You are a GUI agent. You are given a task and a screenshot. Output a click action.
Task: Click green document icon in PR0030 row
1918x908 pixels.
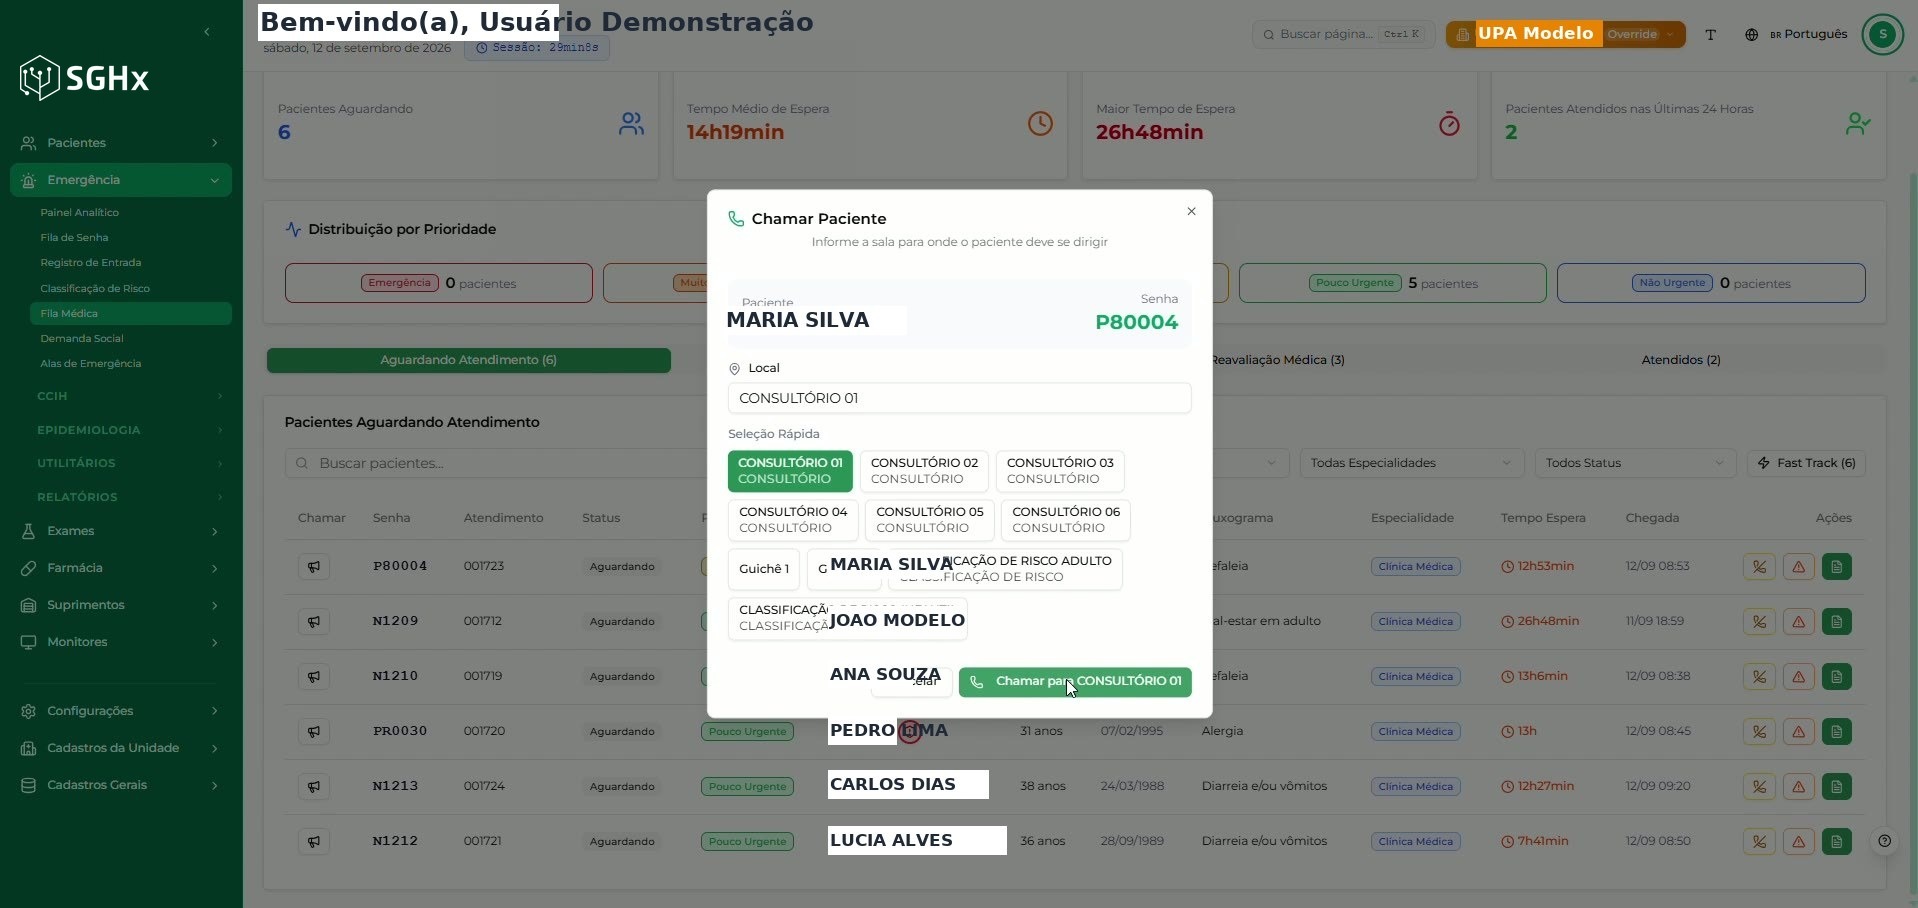pyautogui.click(x=1837, y=732)
